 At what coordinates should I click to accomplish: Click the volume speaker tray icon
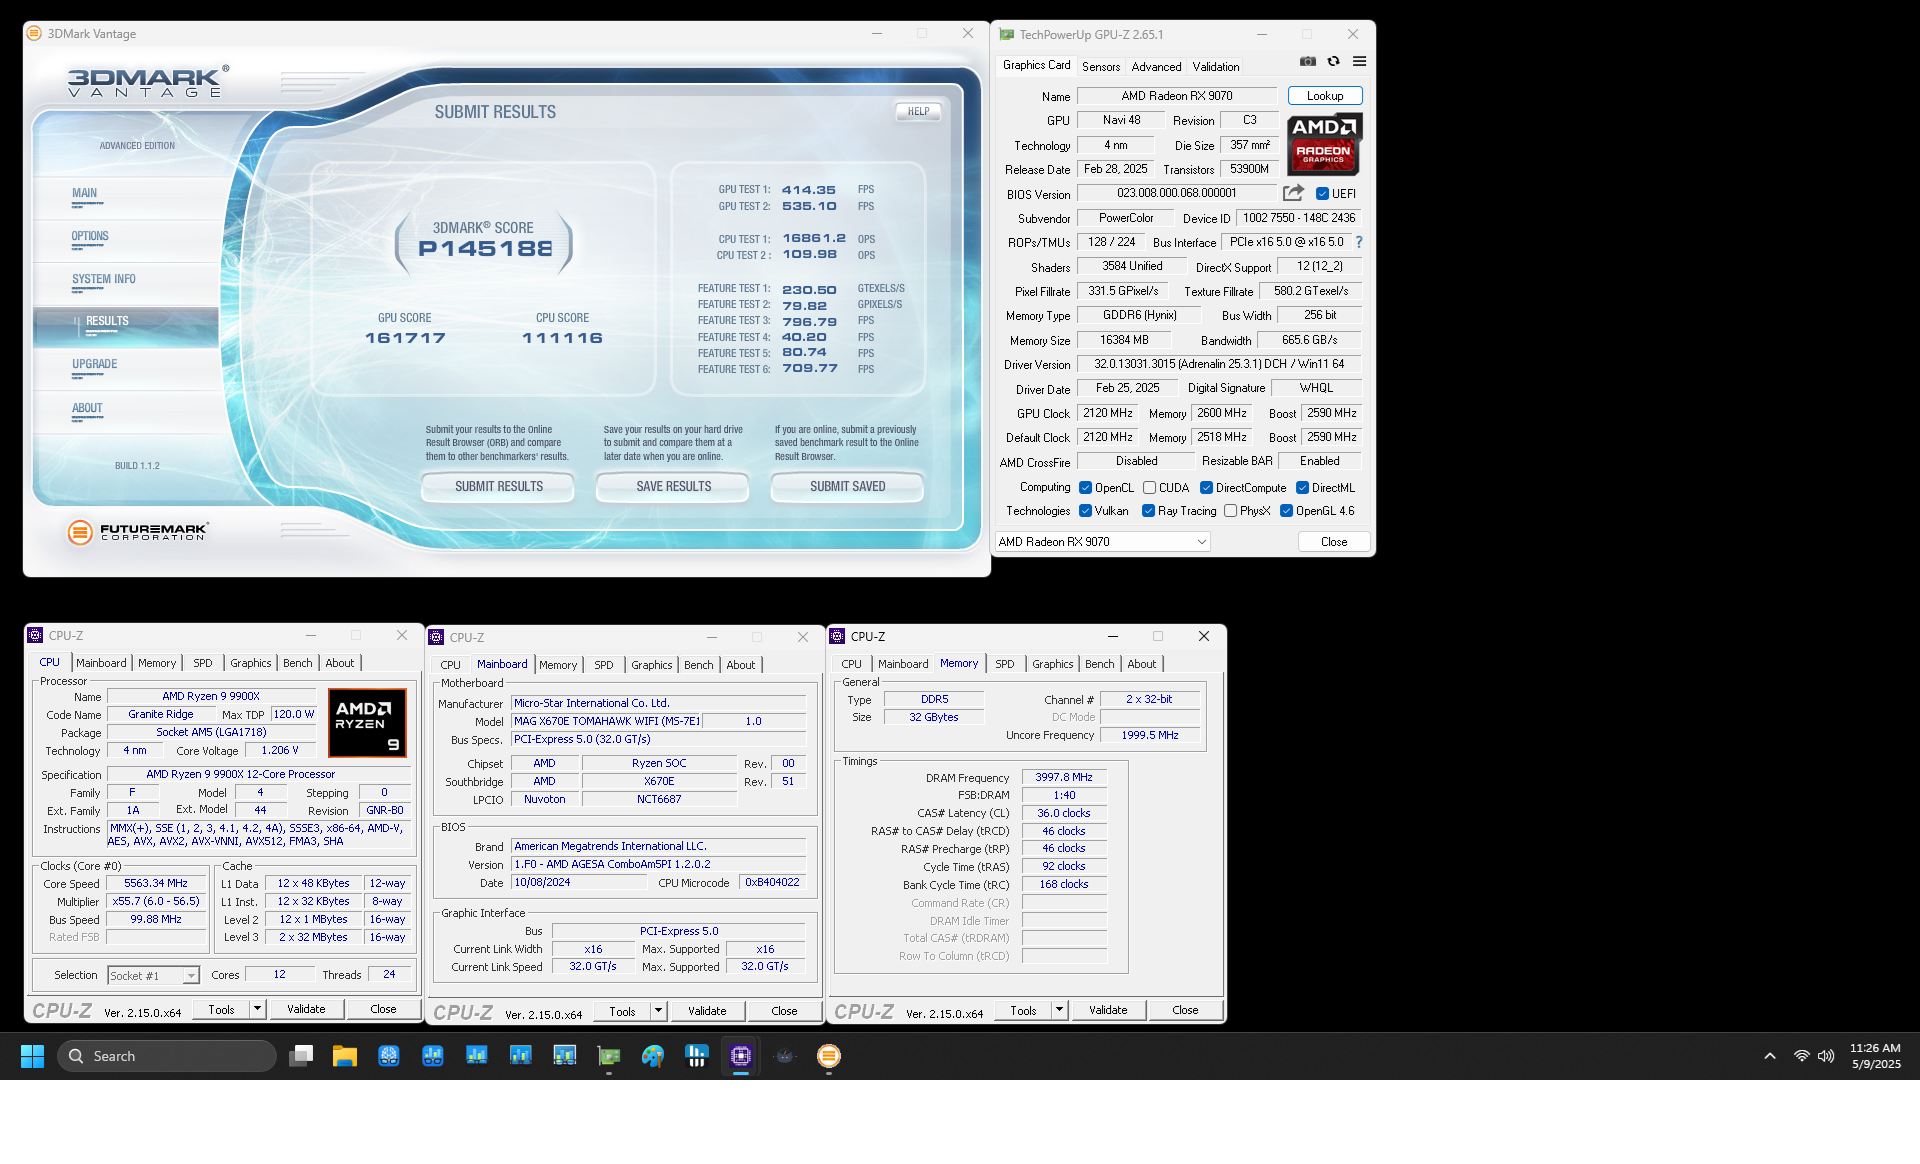(x=1826, y=1056)
